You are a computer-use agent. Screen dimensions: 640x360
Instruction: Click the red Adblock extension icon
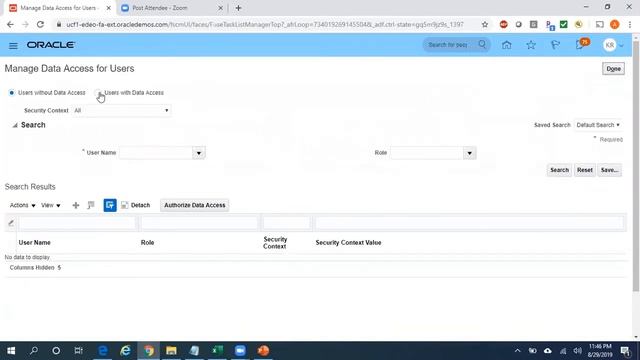[504, 24]
